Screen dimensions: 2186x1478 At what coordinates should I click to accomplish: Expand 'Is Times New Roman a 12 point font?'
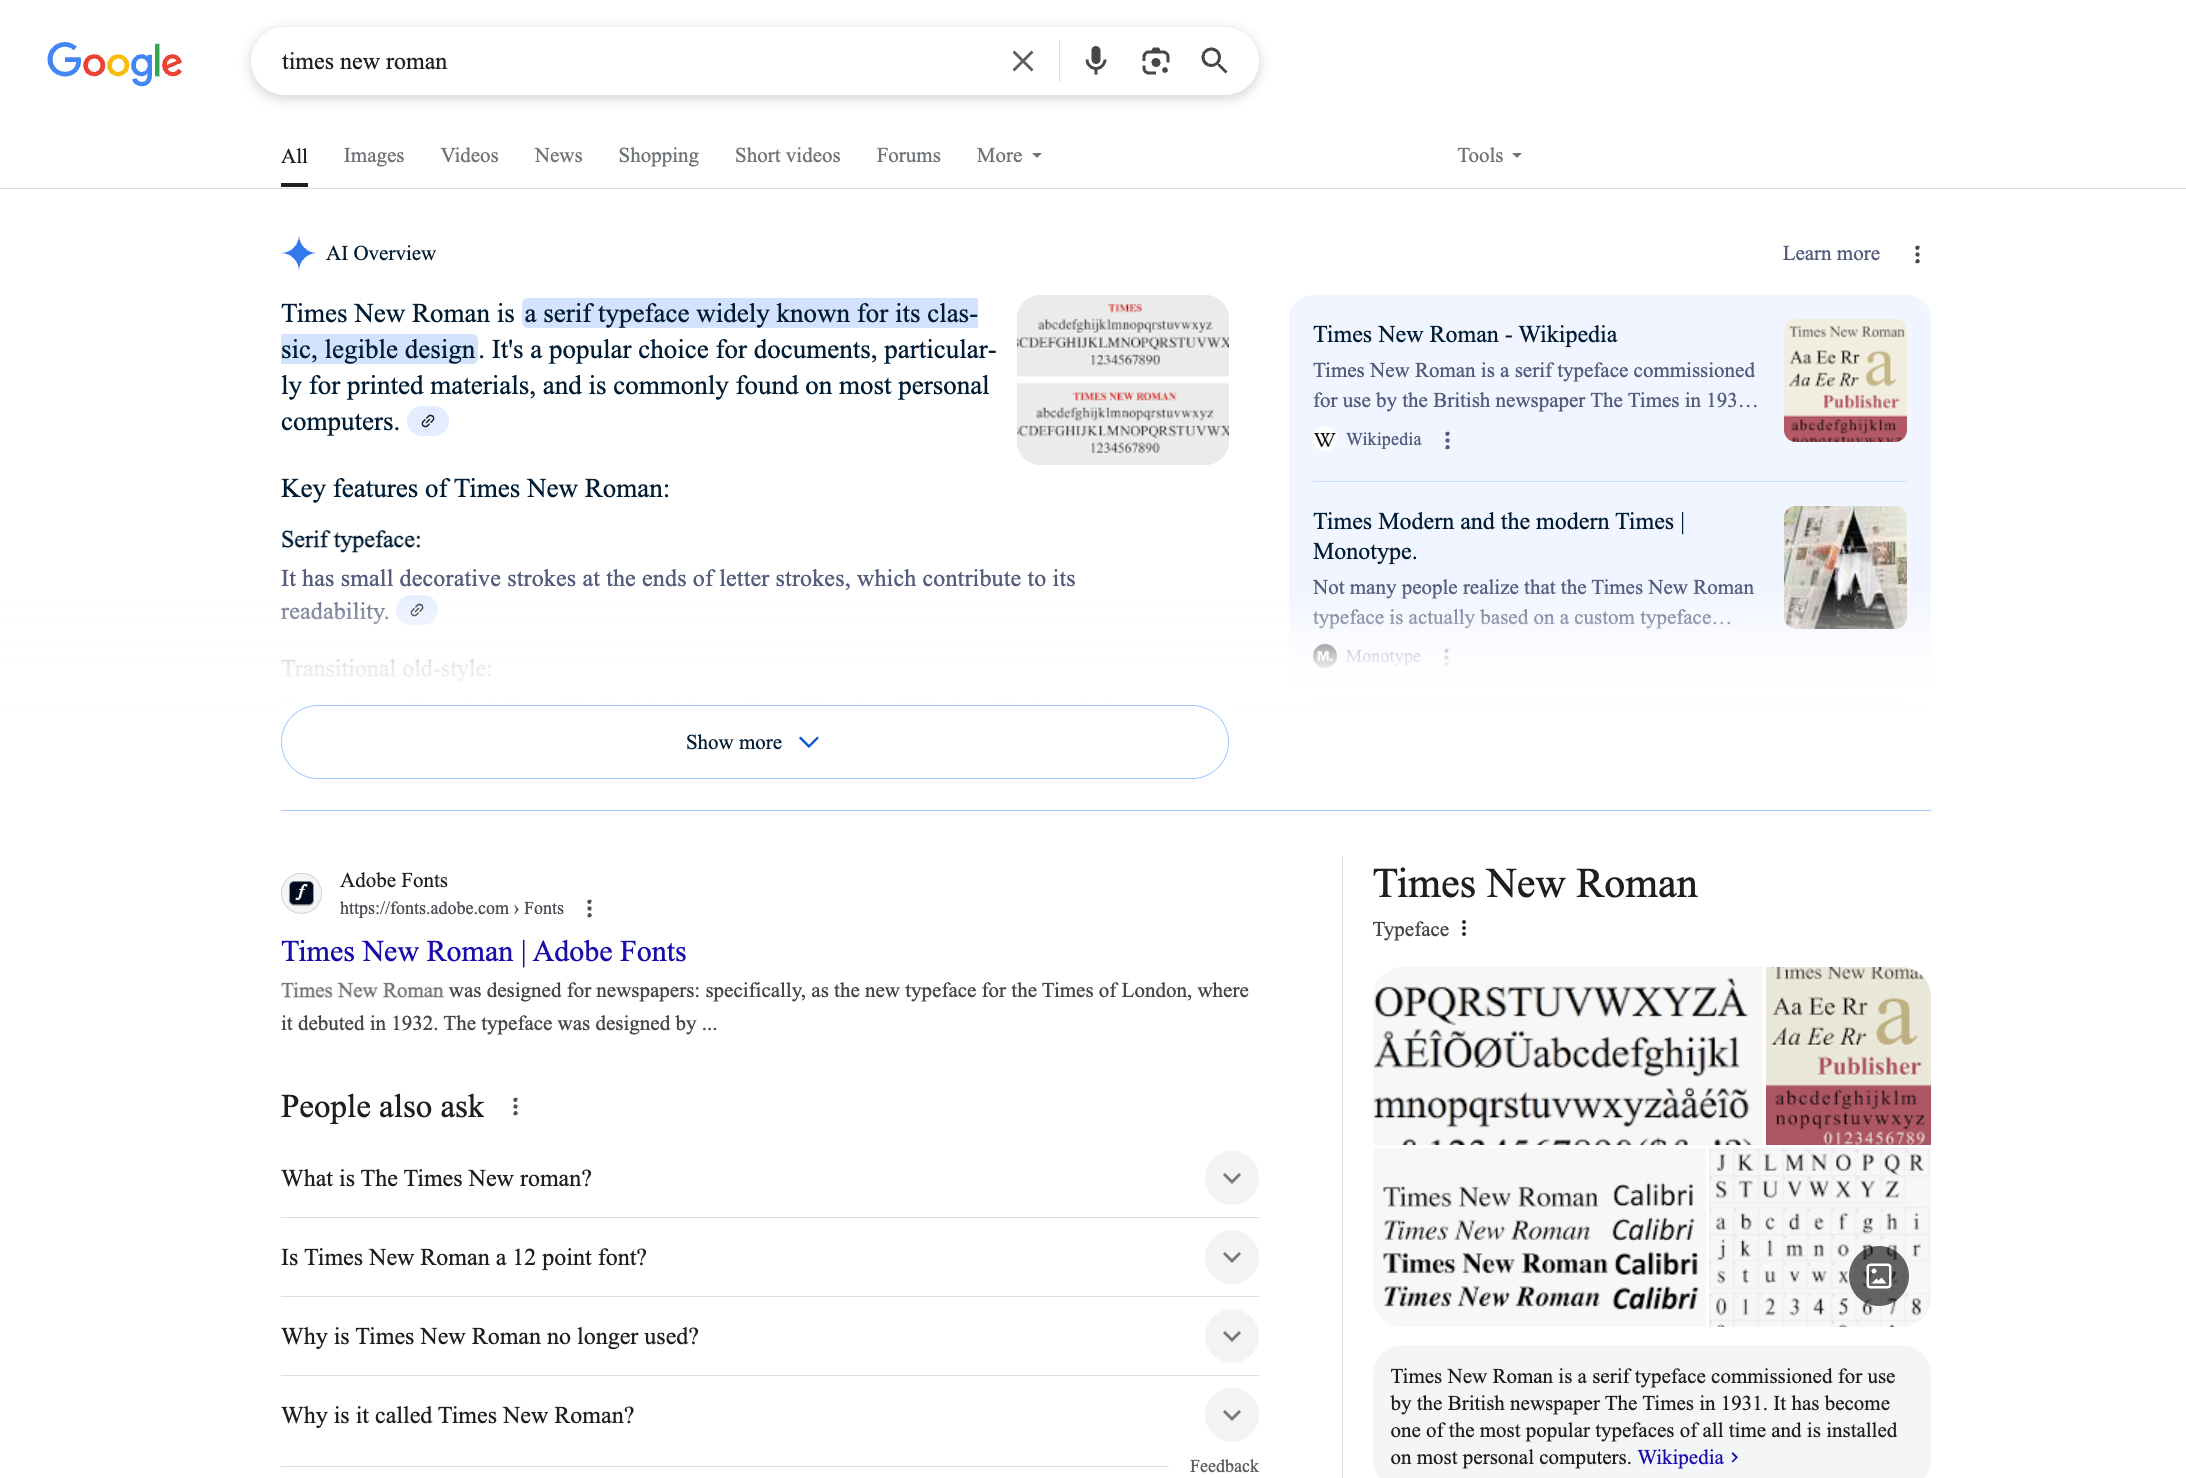click(x=769, y=1257)
